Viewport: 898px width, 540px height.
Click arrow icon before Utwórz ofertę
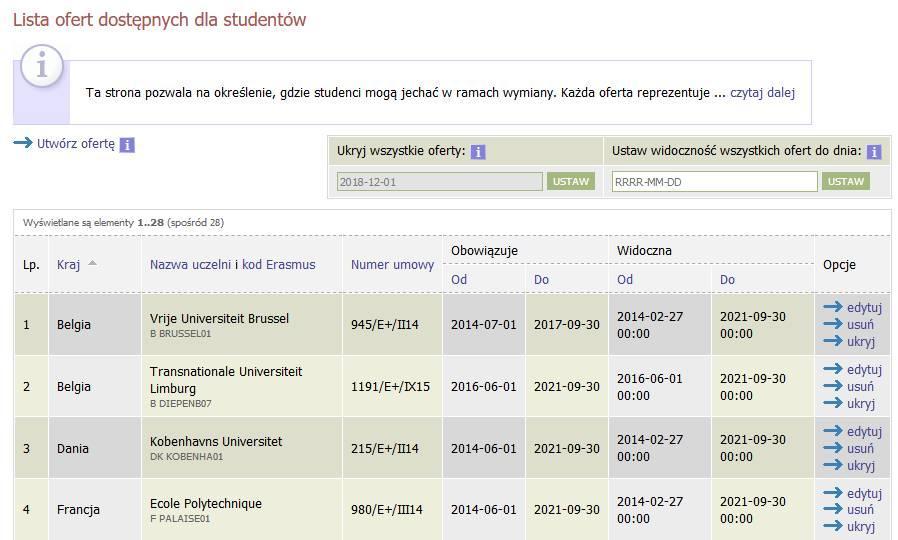23,143
